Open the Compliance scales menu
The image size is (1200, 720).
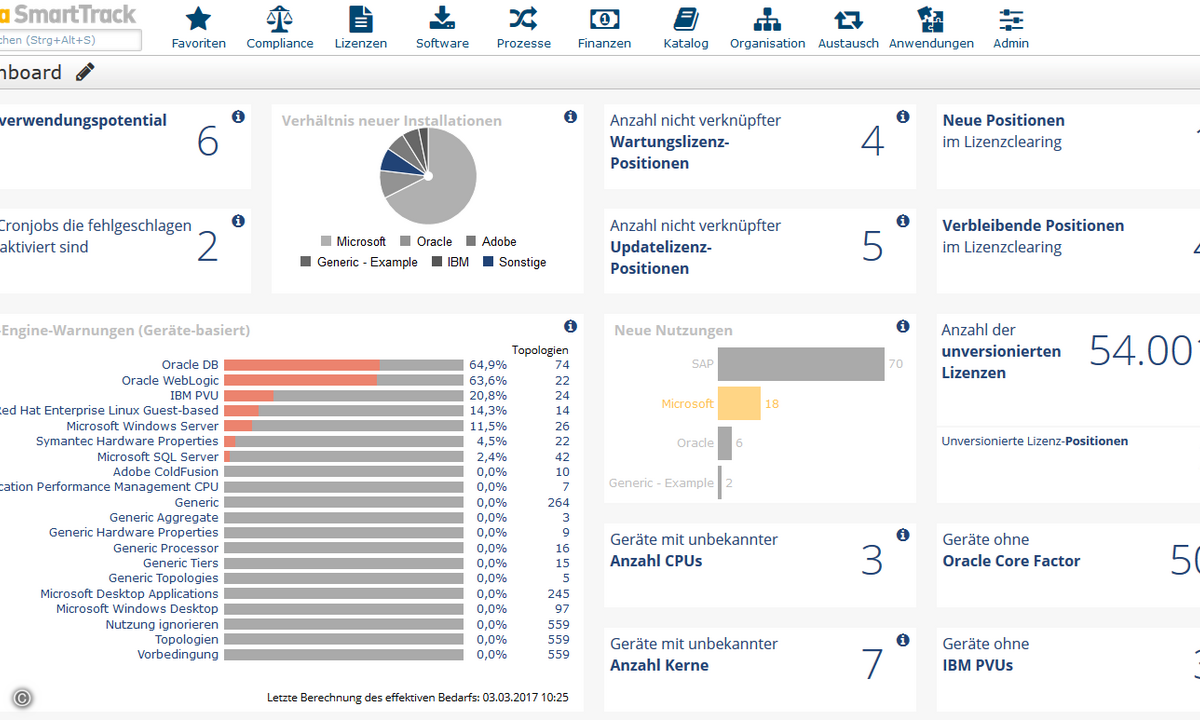[x=280, y=27]
